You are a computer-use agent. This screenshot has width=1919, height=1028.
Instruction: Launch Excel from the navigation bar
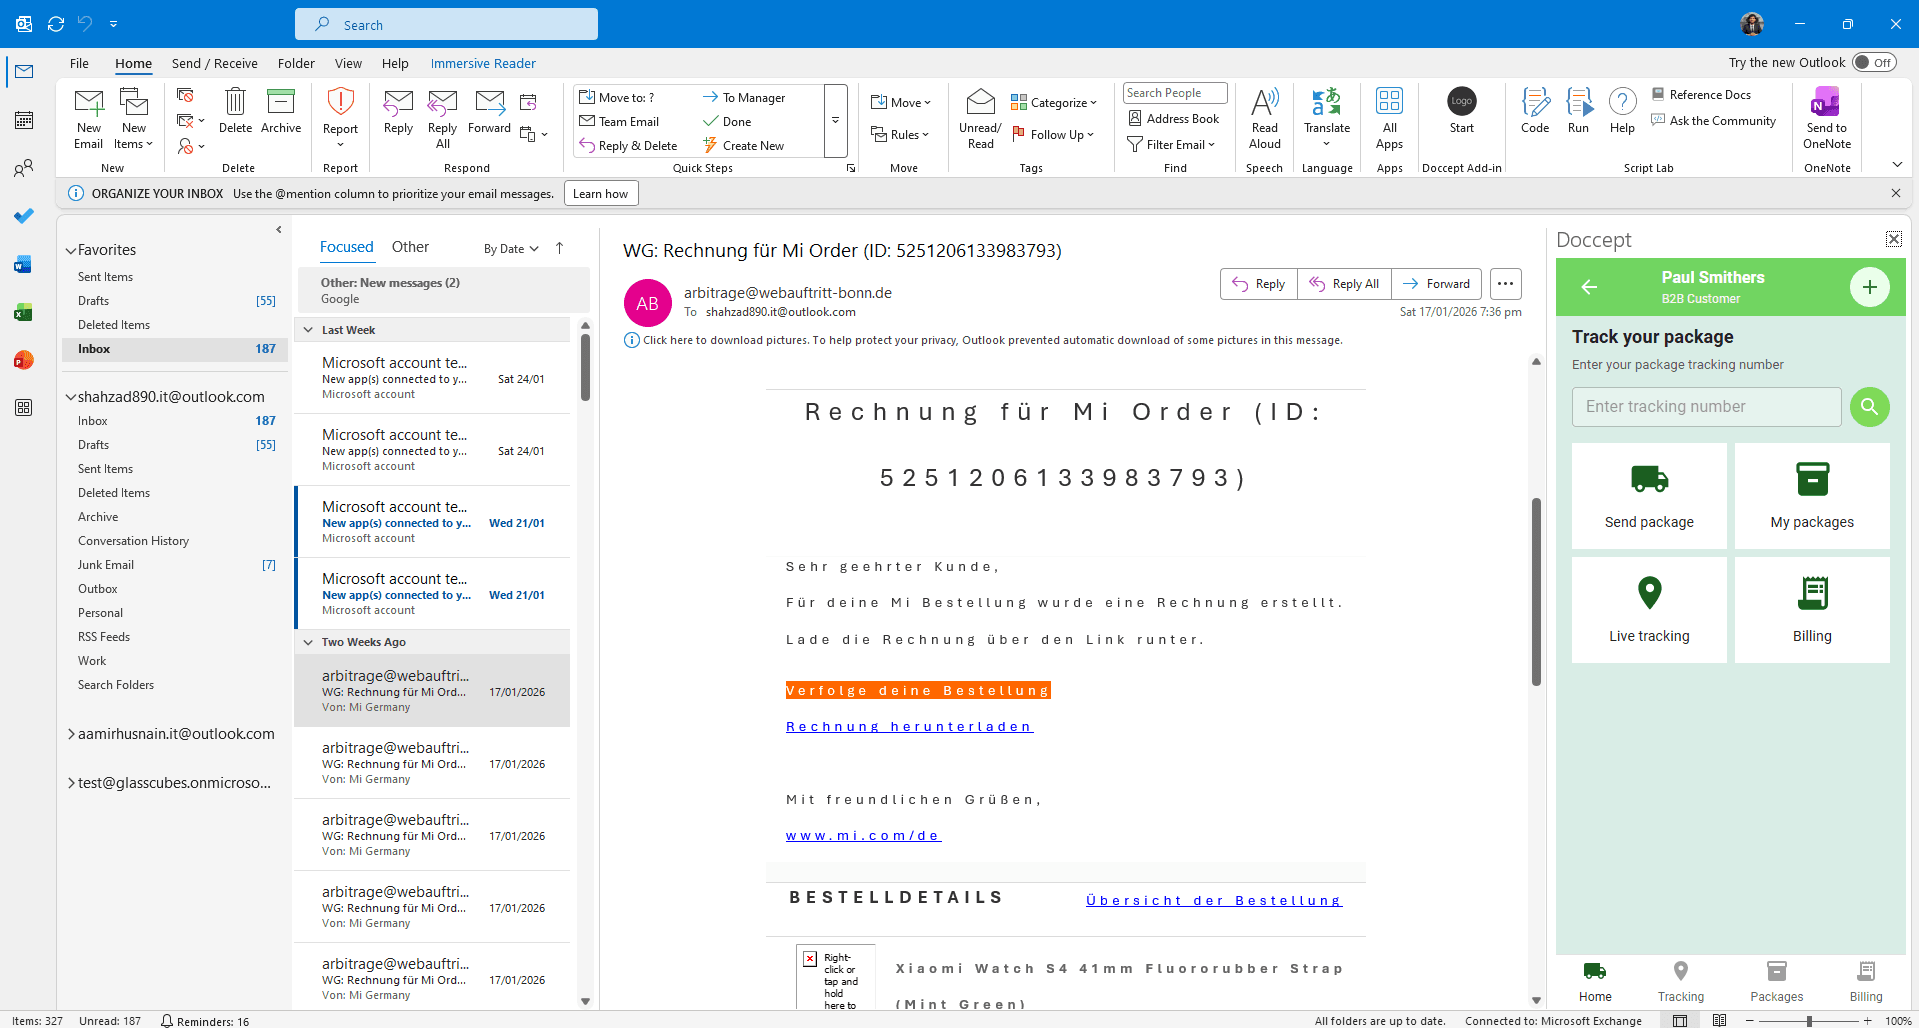tap(24, 312)
